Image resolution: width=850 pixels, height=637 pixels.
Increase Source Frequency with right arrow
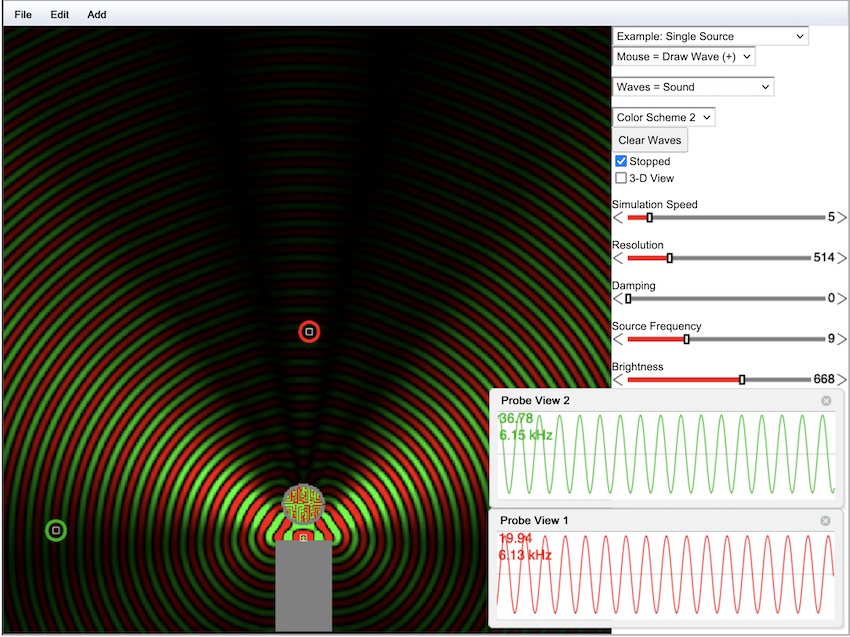click(842, 339)
